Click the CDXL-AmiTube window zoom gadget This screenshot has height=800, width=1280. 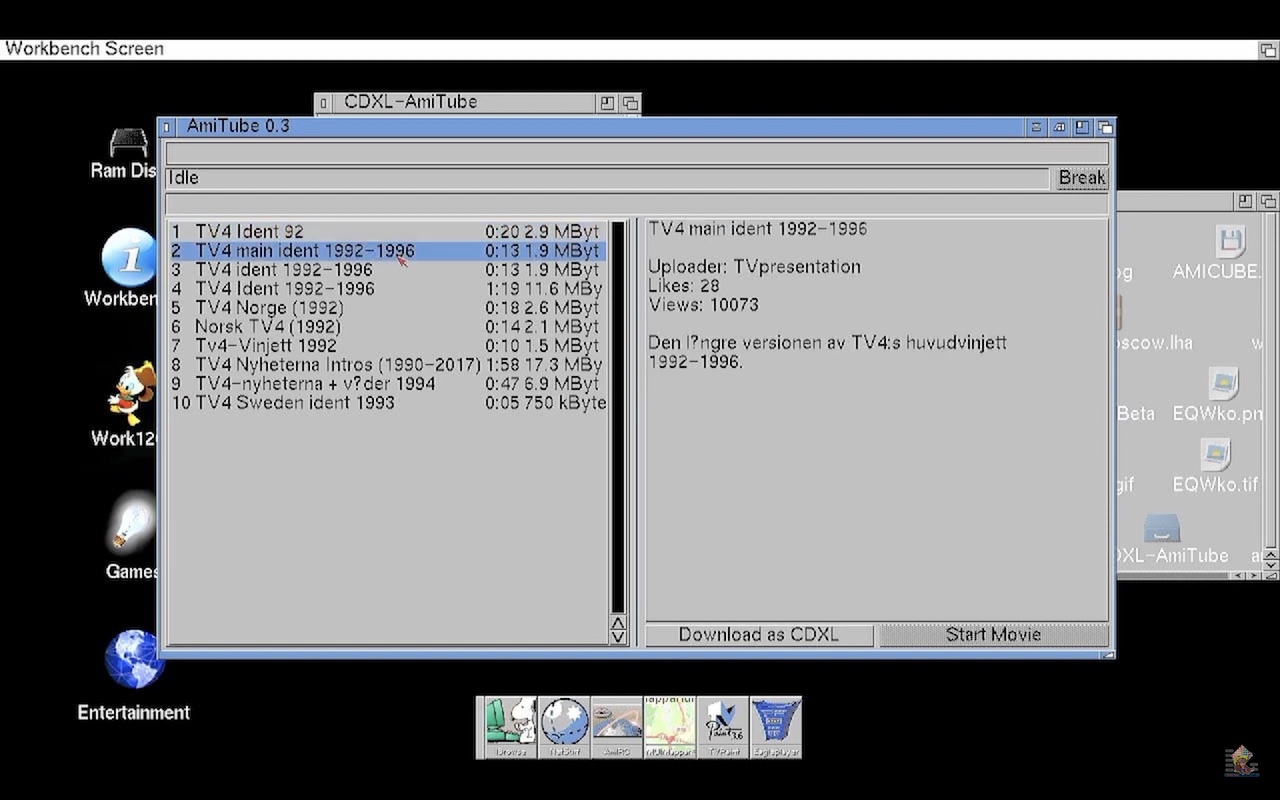coord(607,102)
